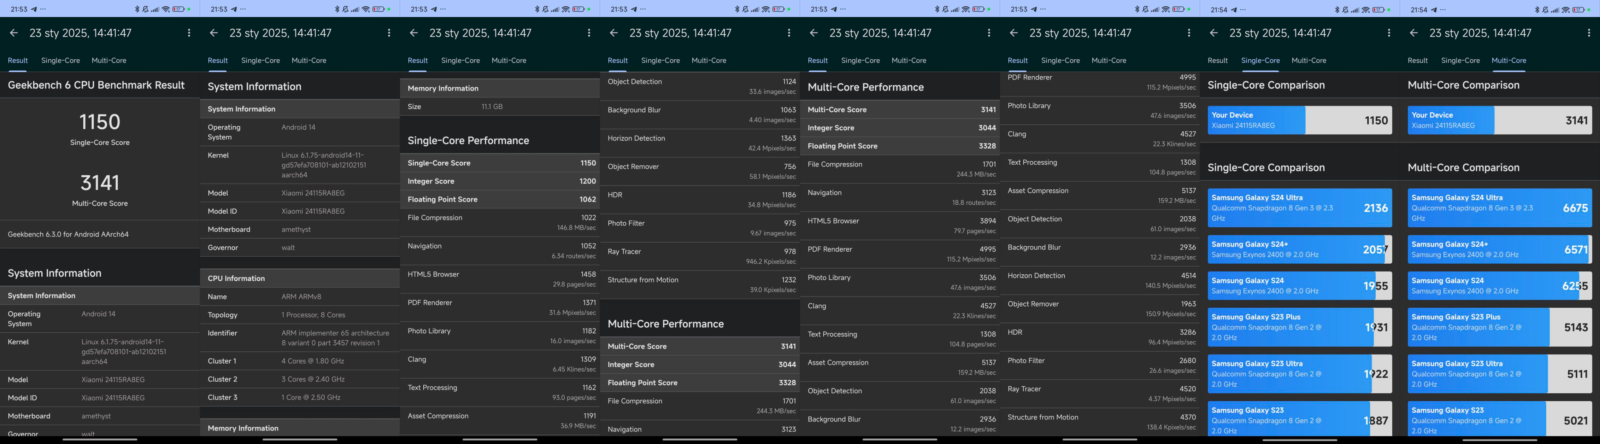Select the File Compression row scoring 1022
The image size is (1600, 444).
tap(500, 222)
